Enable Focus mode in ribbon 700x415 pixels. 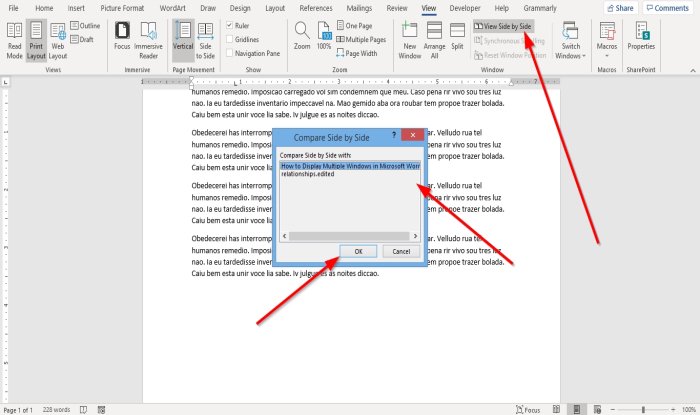pos(122,36)
